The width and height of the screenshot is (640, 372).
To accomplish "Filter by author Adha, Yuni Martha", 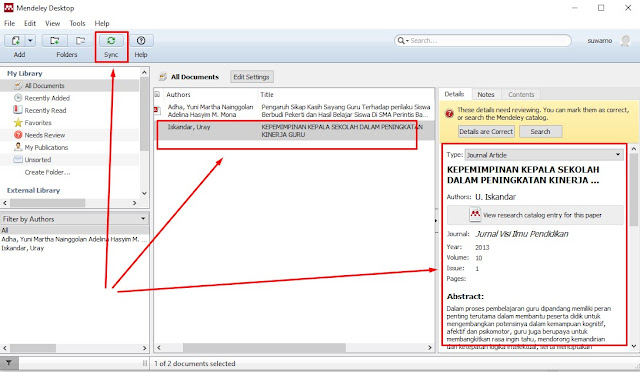I will point(74,239).
